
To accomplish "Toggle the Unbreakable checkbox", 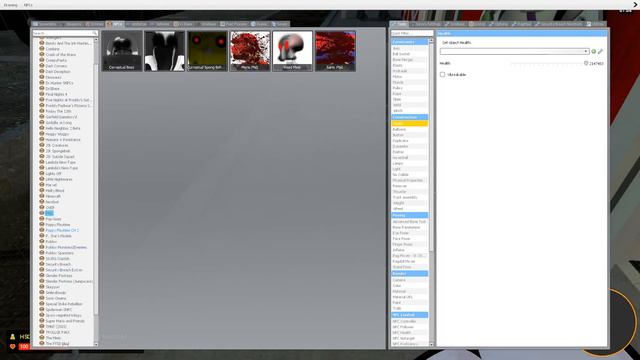I will (x=442, y=75).
